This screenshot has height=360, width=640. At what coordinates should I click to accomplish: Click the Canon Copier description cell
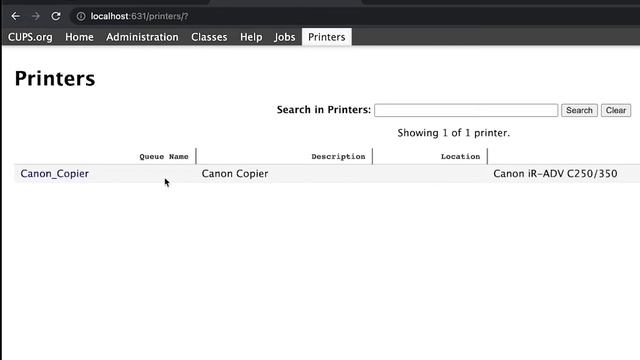(235, 173)
